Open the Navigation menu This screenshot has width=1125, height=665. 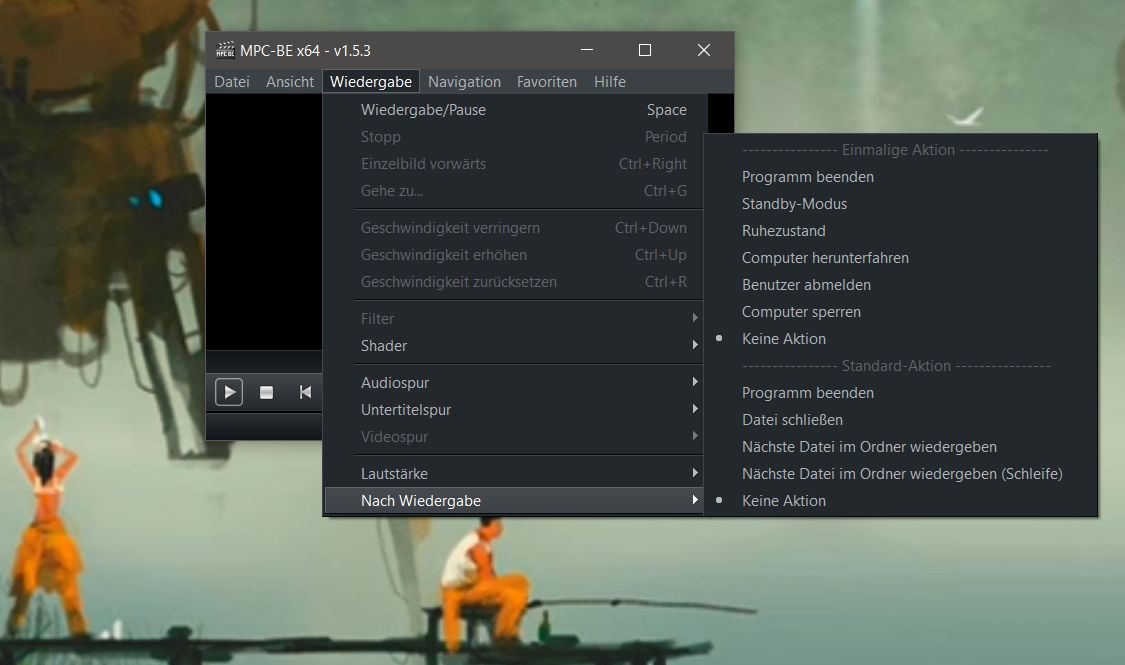point(464,82)
